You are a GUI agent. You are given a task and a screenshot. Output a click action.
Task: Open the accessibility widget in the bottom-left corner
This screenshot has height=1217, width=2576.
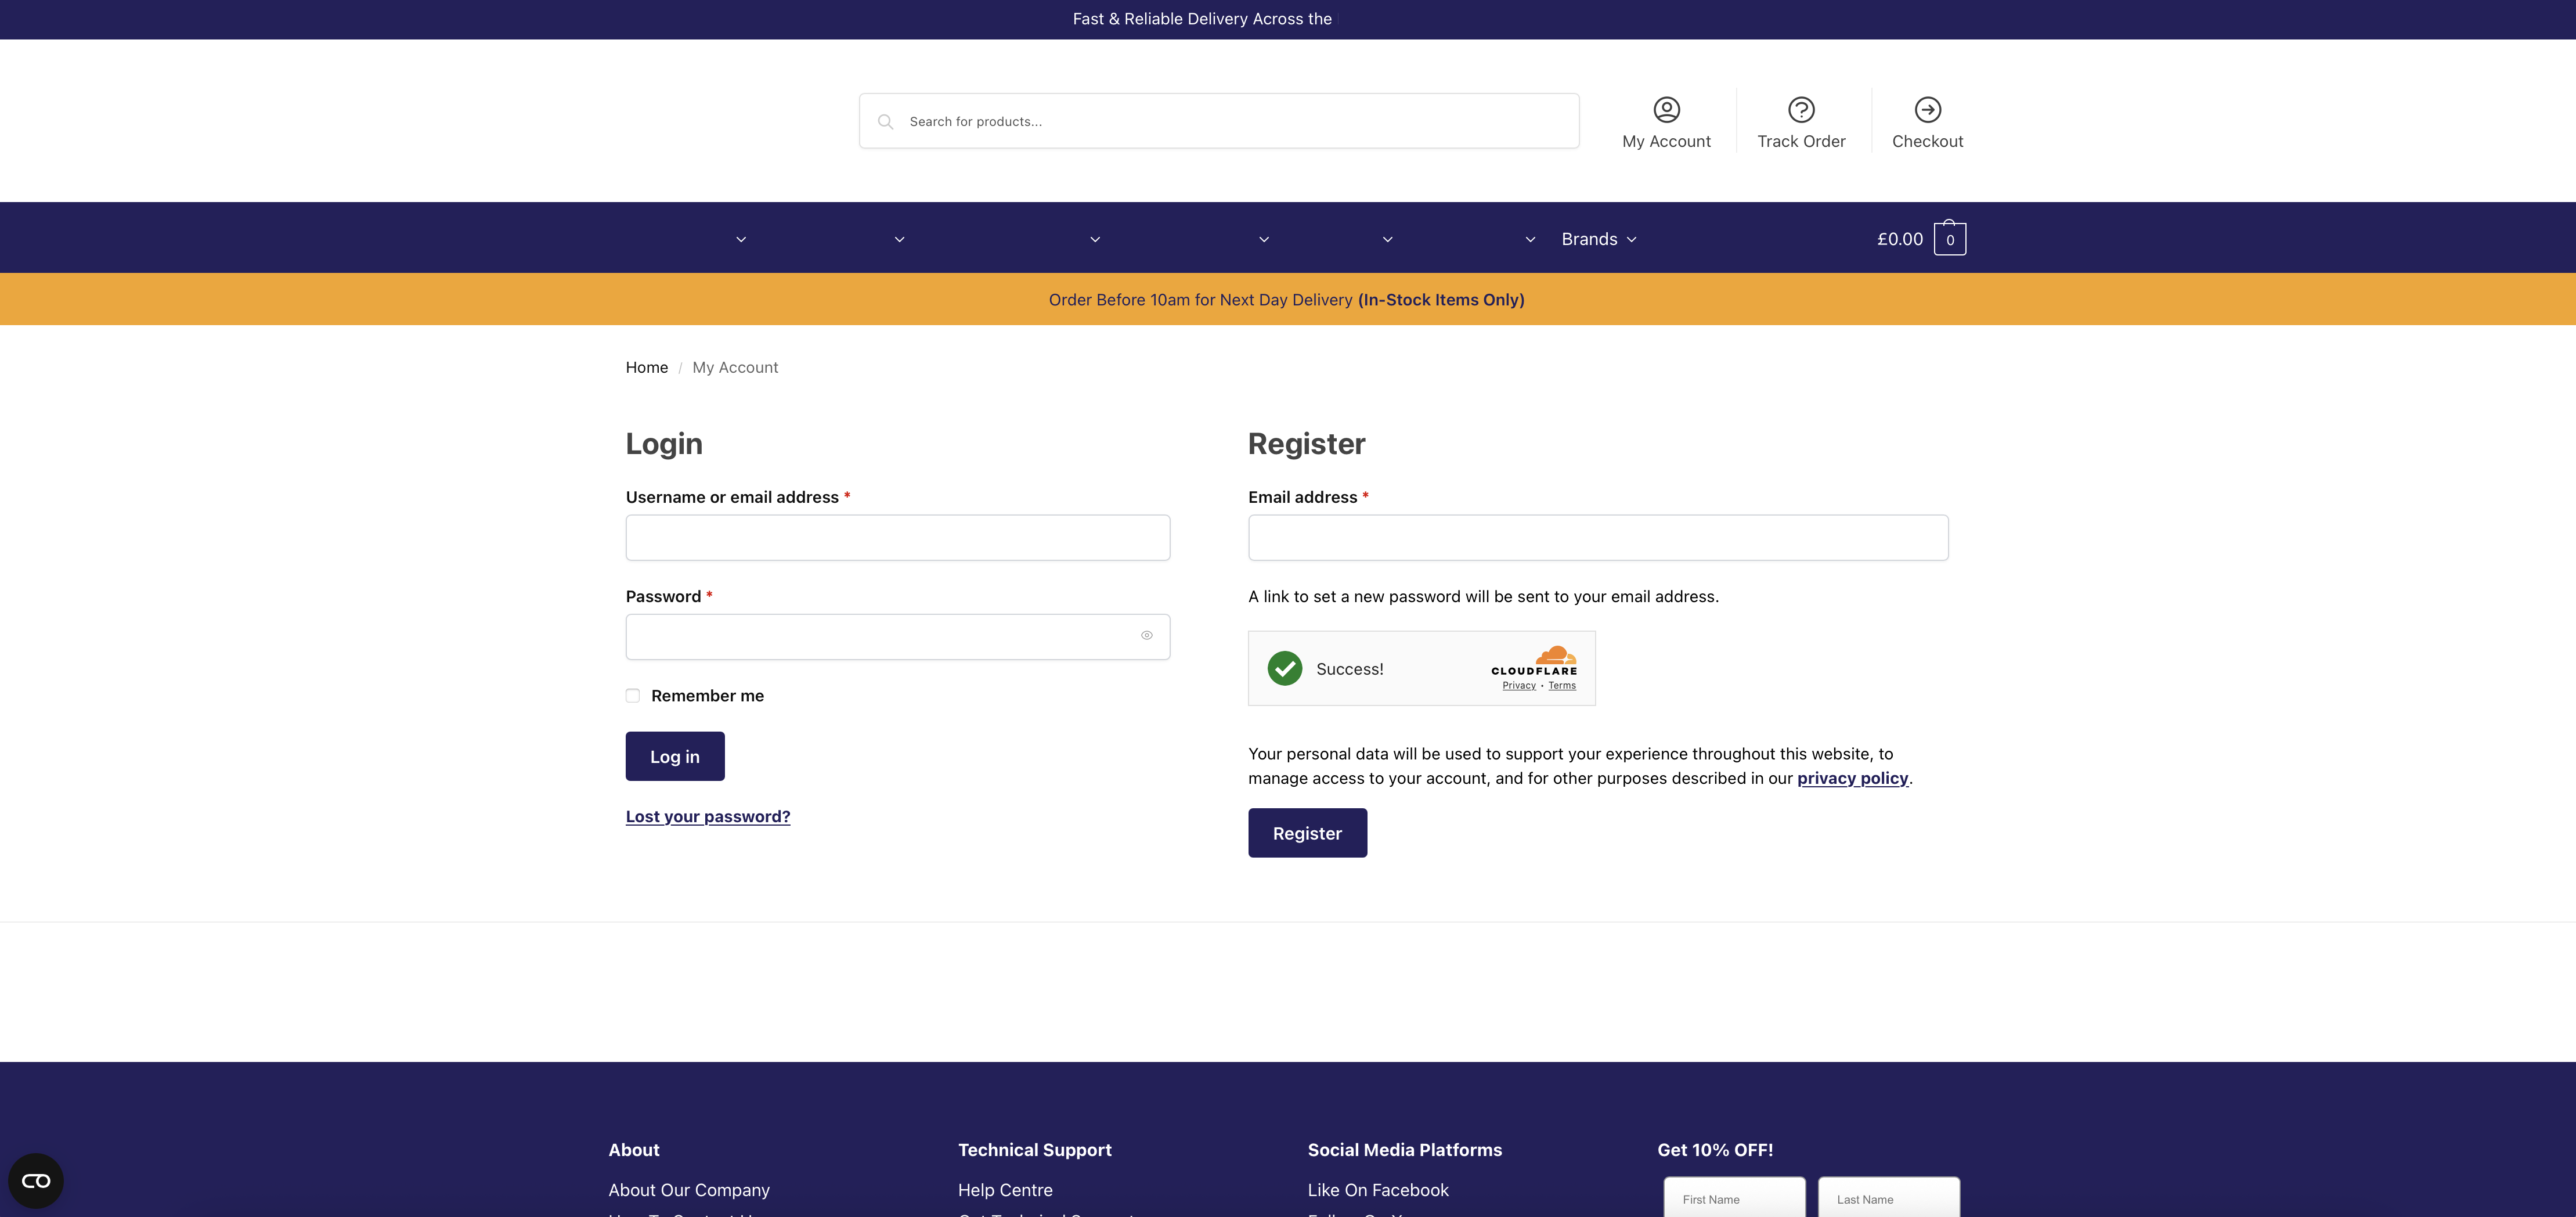click(36, 1181)
